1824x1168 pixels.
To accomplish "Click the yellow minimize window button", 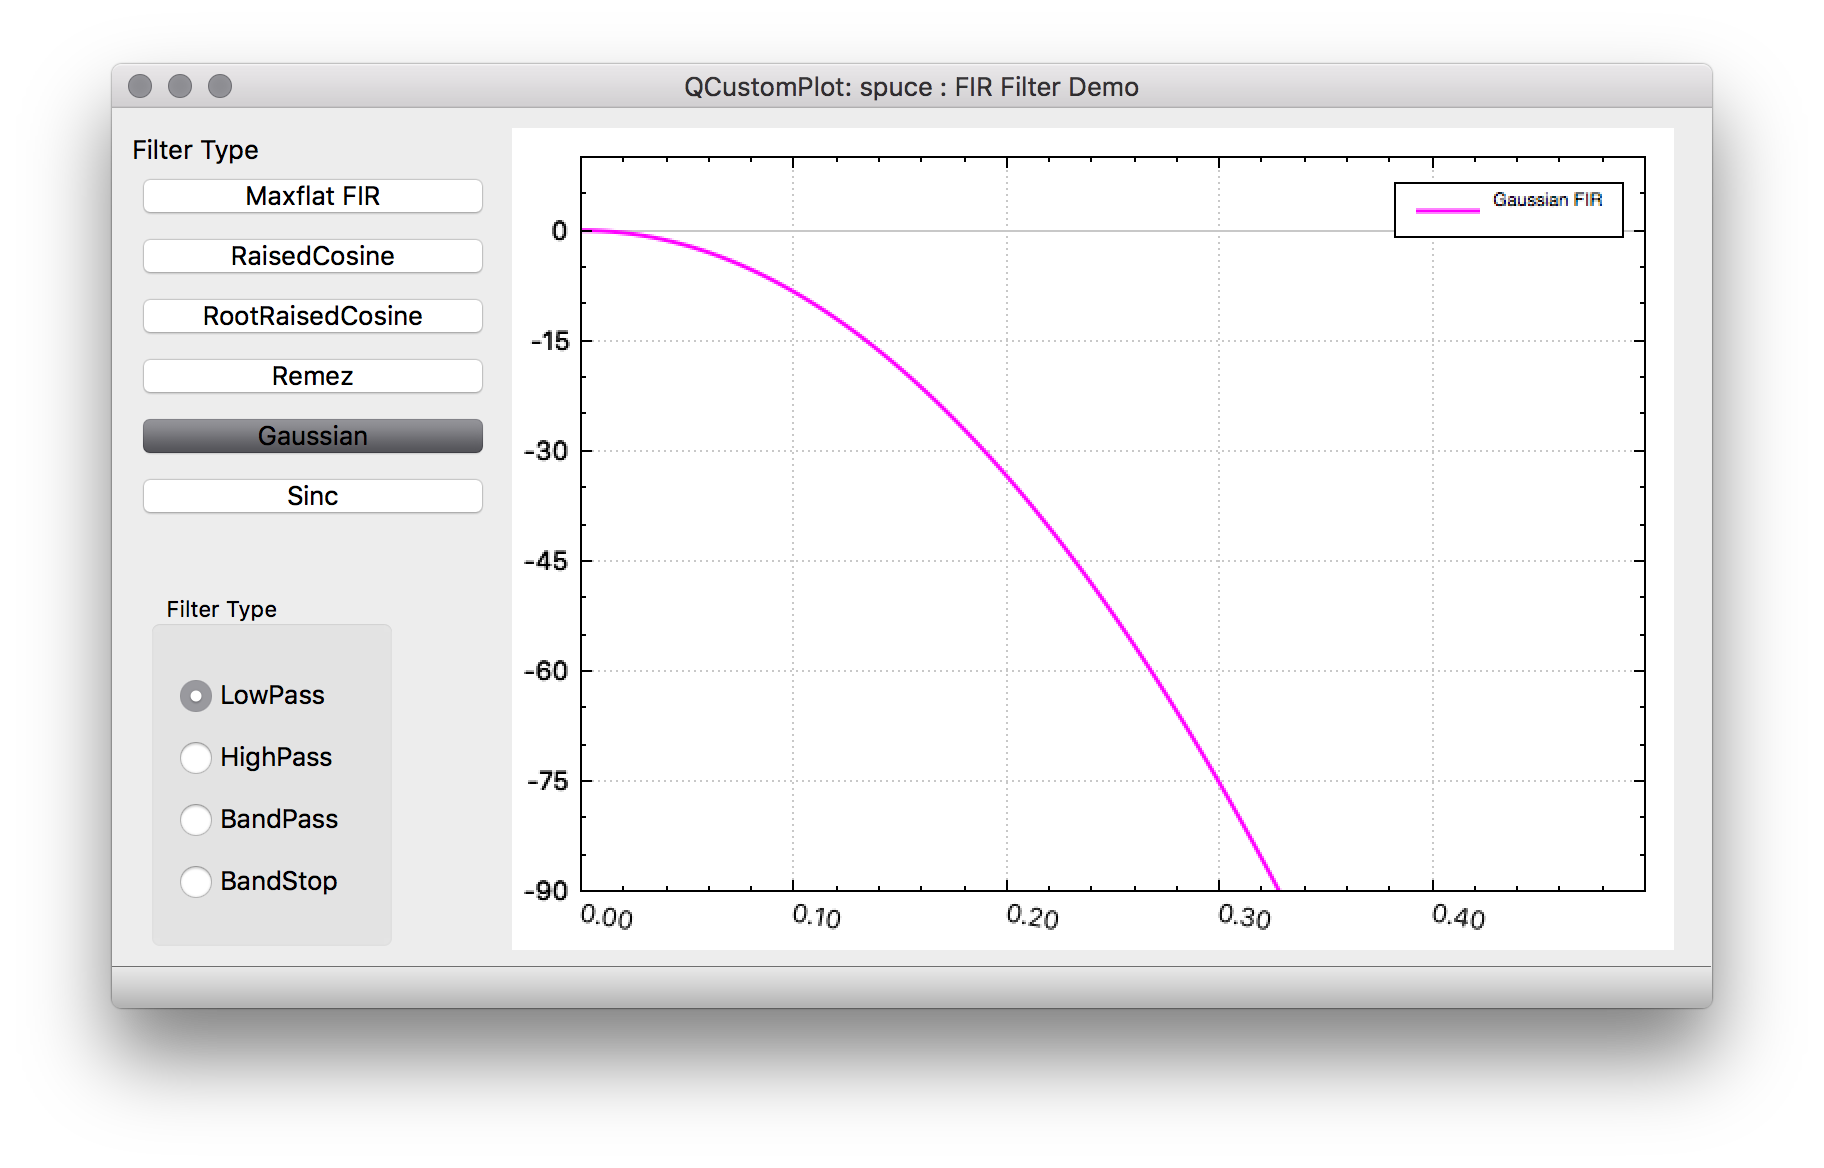I will click(179, 86).
